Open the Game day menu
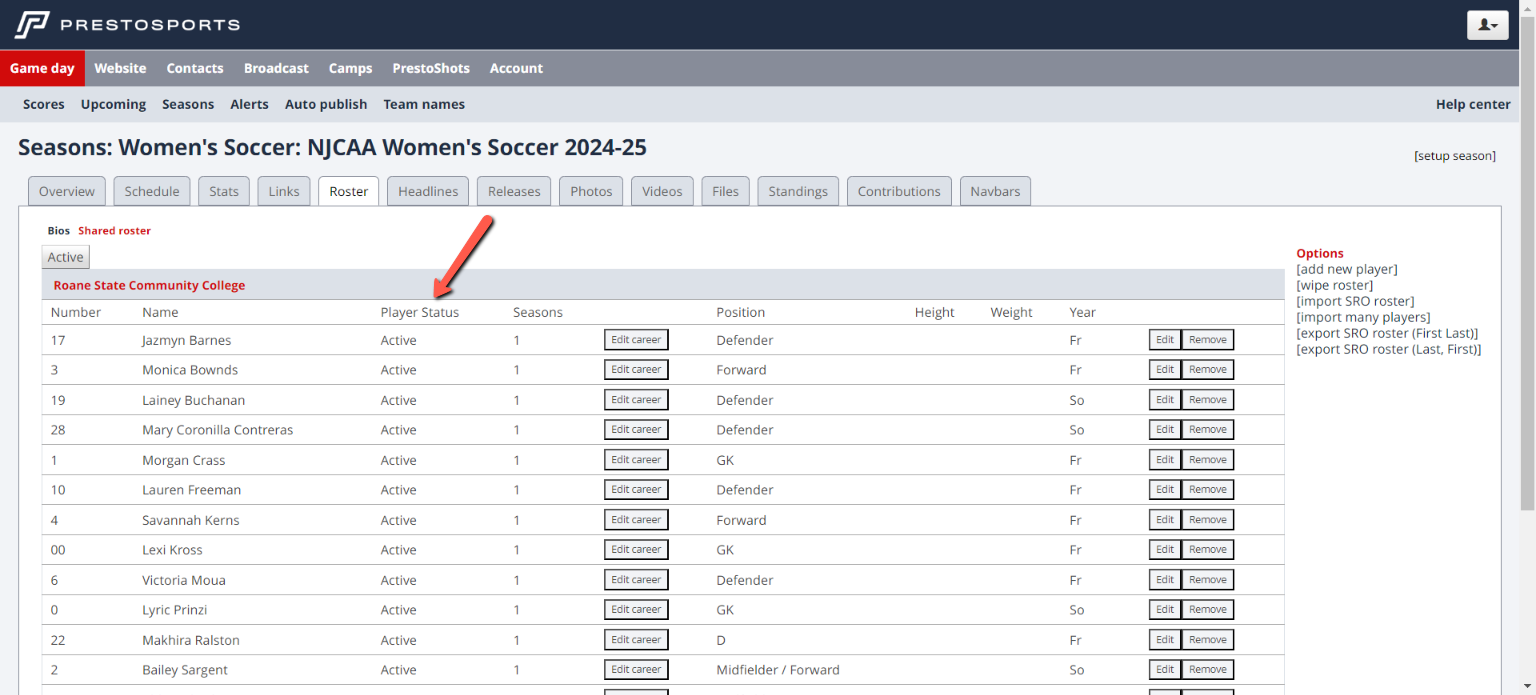1536x695 pixels. coord(42,68)
